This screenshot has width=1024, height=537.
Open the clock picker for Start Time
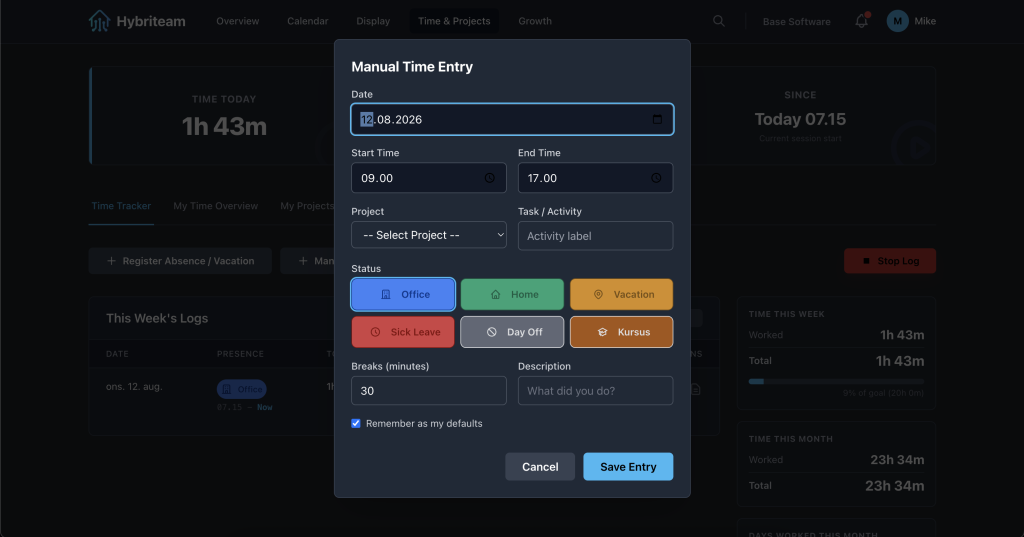pyautogui.click(x=489, y=178)
